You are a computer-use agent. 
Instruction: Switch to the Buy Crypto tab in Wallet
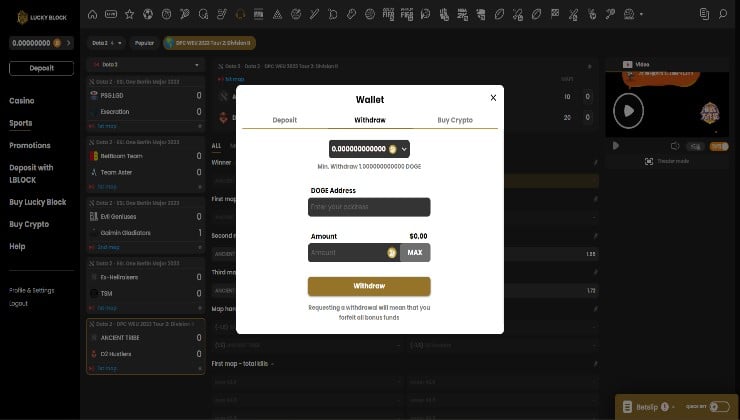(x=455, y=120)
